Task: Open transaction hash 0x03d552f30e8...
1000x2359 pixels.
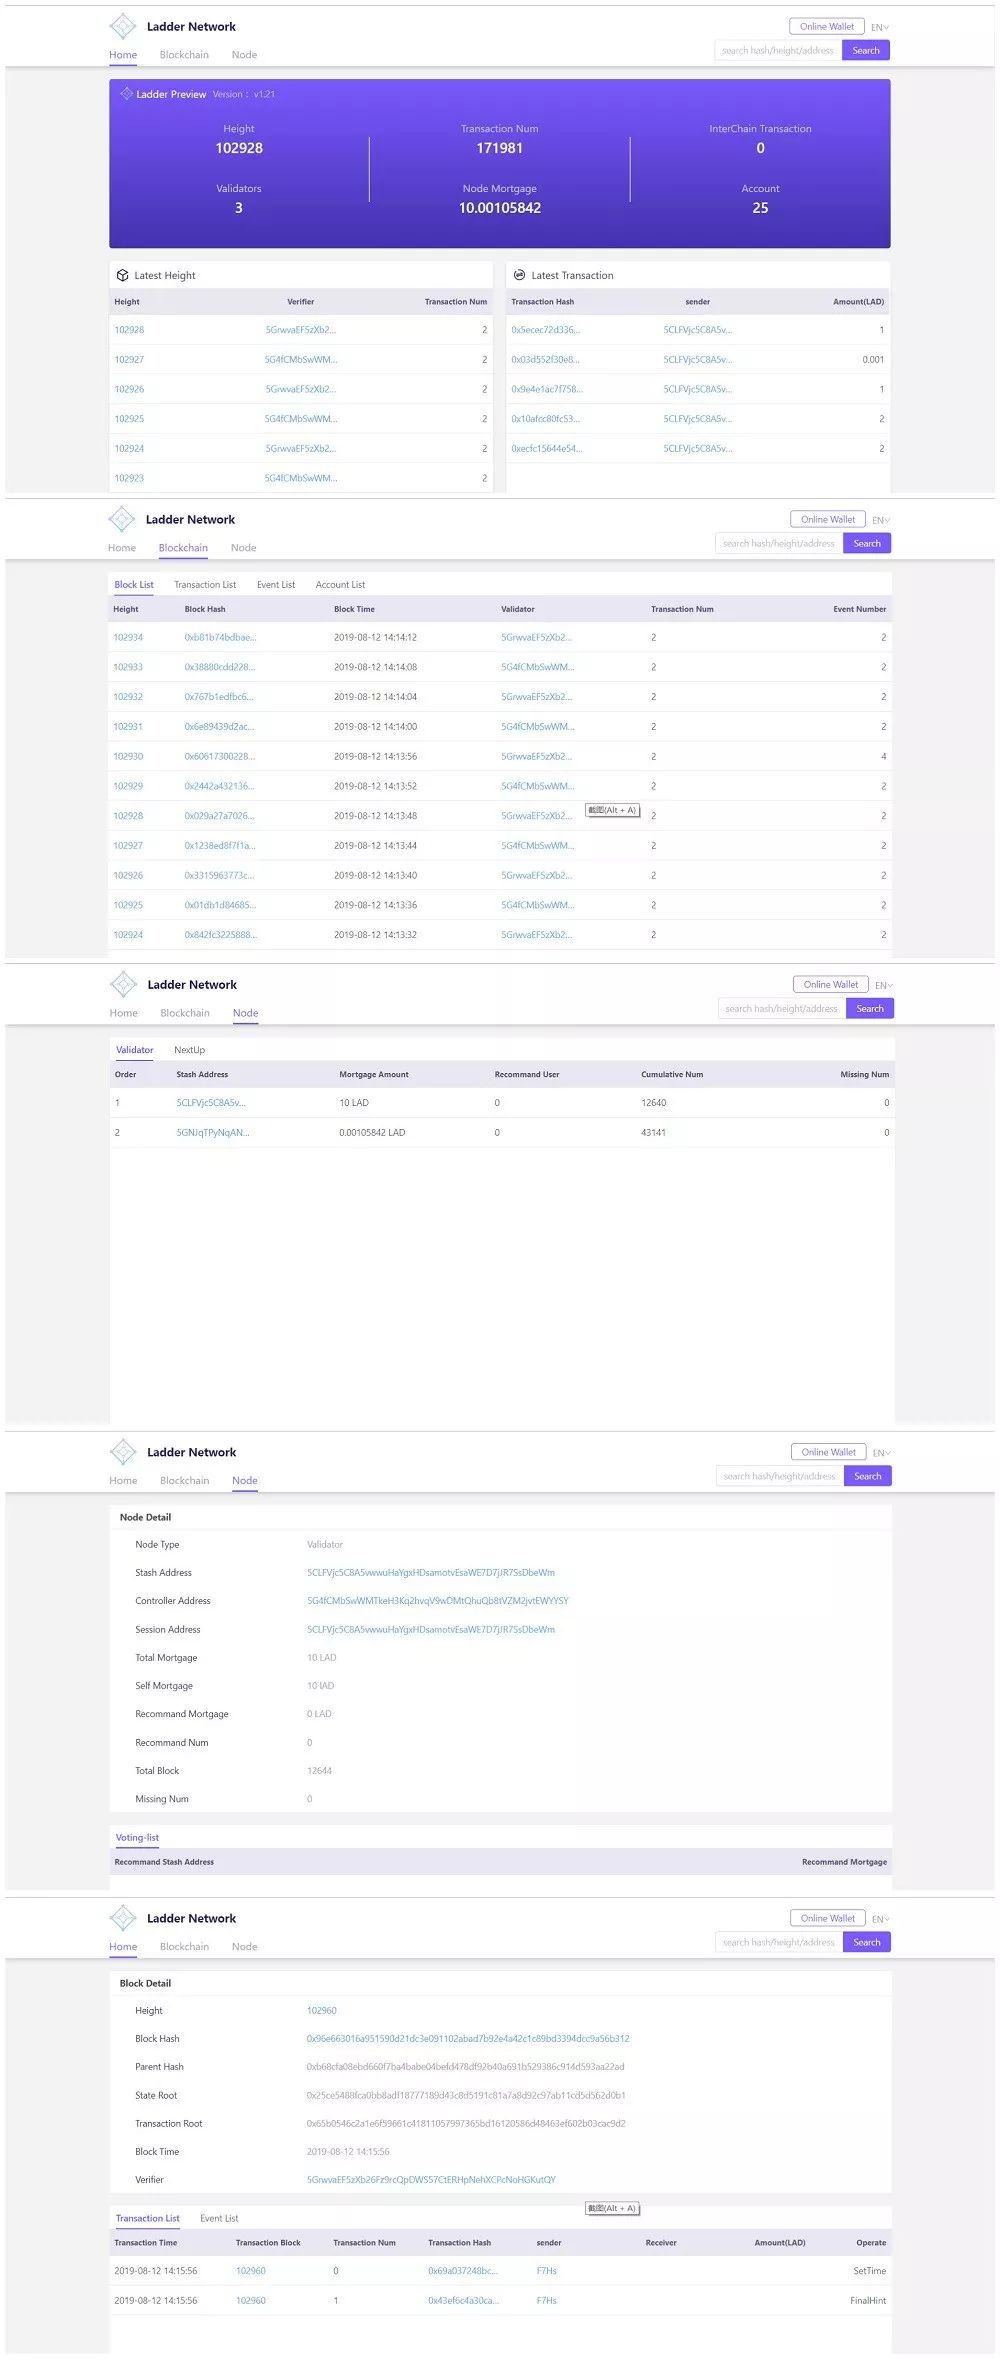Action: point(545,359)
